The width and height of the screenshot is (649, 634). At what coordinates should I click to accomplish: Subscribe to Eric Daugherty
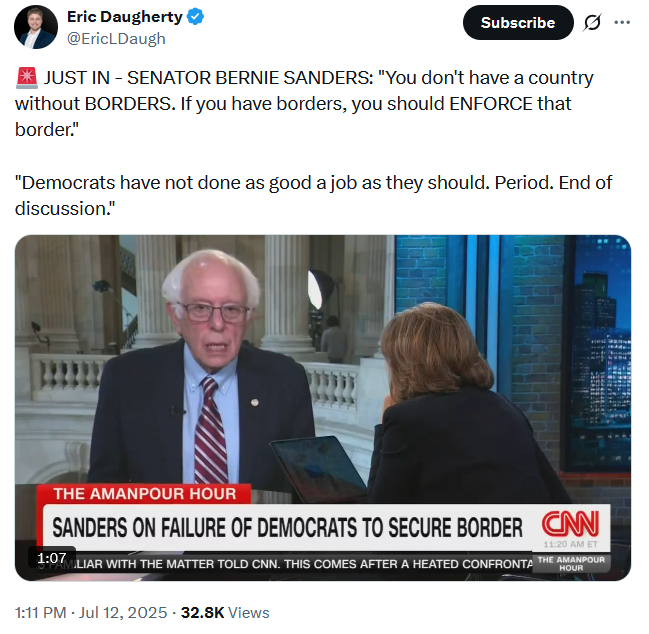click(518, 23)
